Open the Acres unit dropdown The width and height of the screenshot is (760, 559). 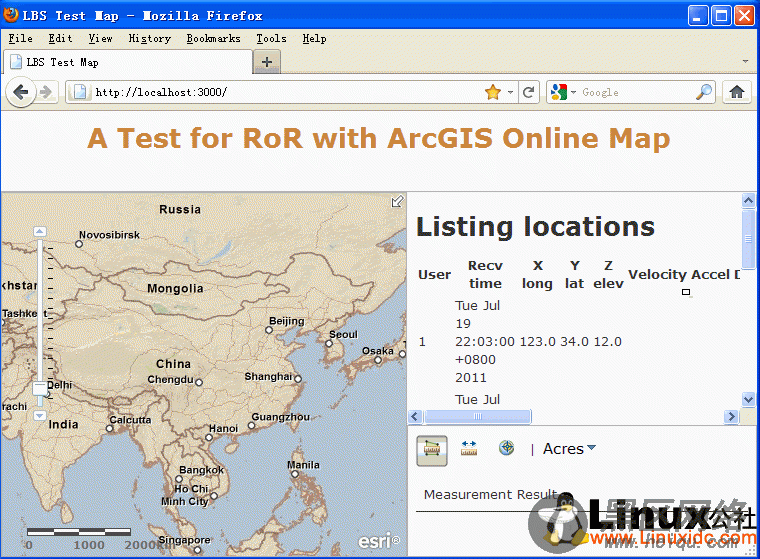point(569,449)
